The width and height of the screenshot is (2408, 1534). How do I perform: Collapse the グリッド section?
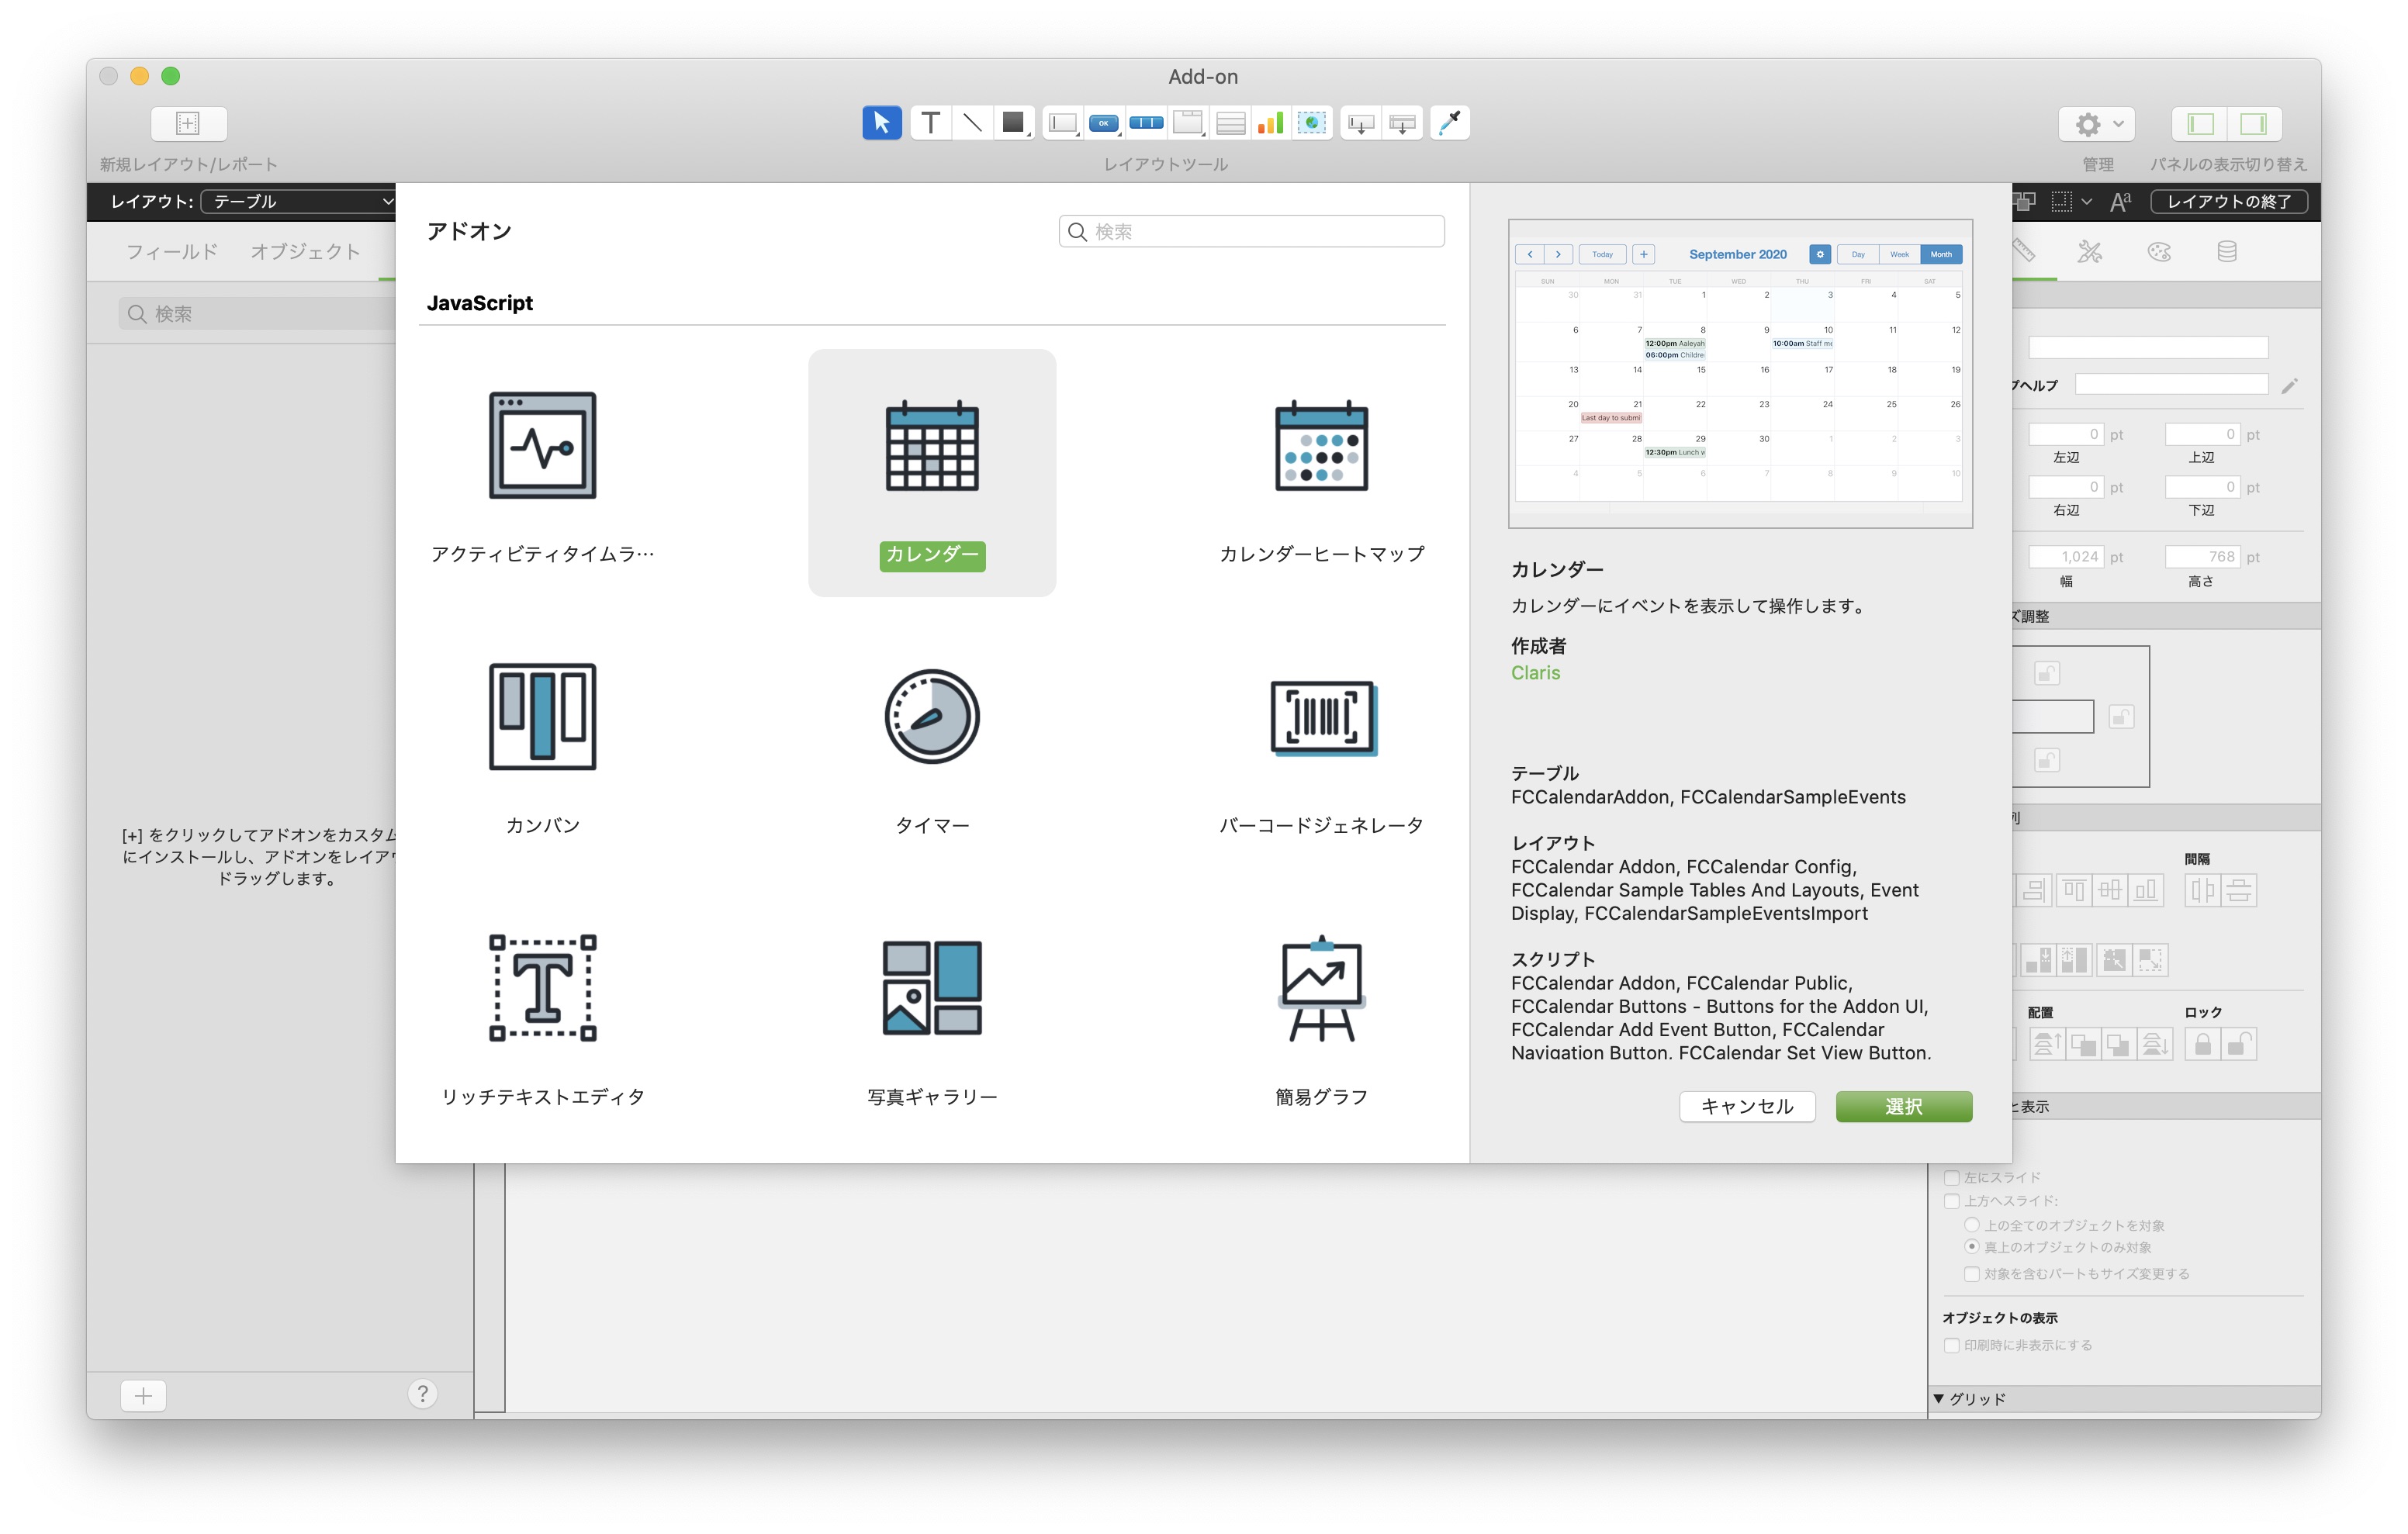[x=1939, y=1398]
